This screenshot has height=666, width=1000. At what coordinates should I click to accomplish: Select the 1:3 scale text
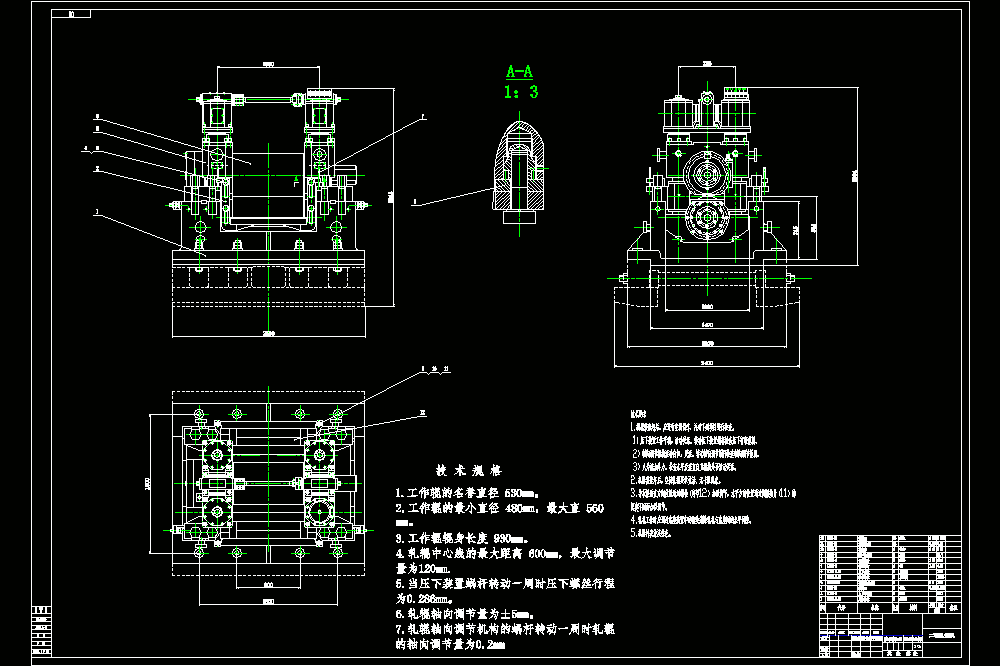pos(520,92)
